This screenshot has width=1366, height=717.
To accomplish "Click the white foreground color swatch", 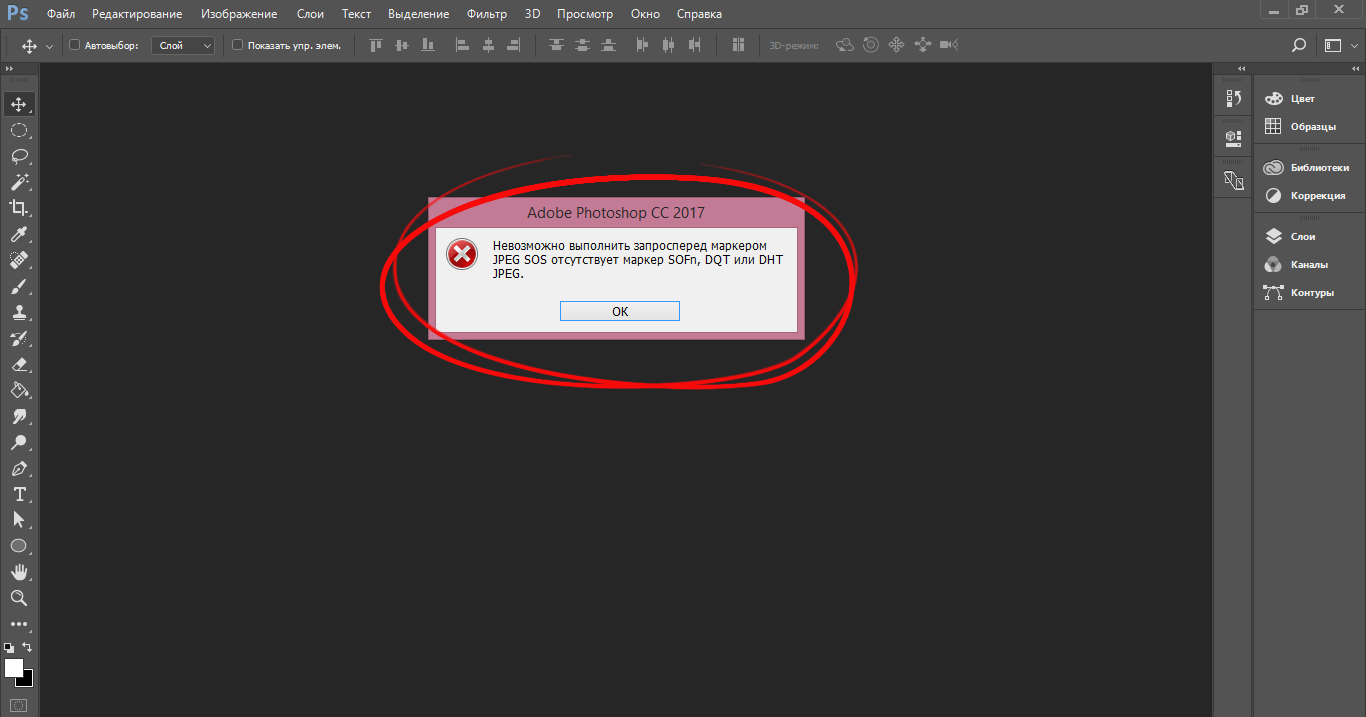I will [13, 667].
